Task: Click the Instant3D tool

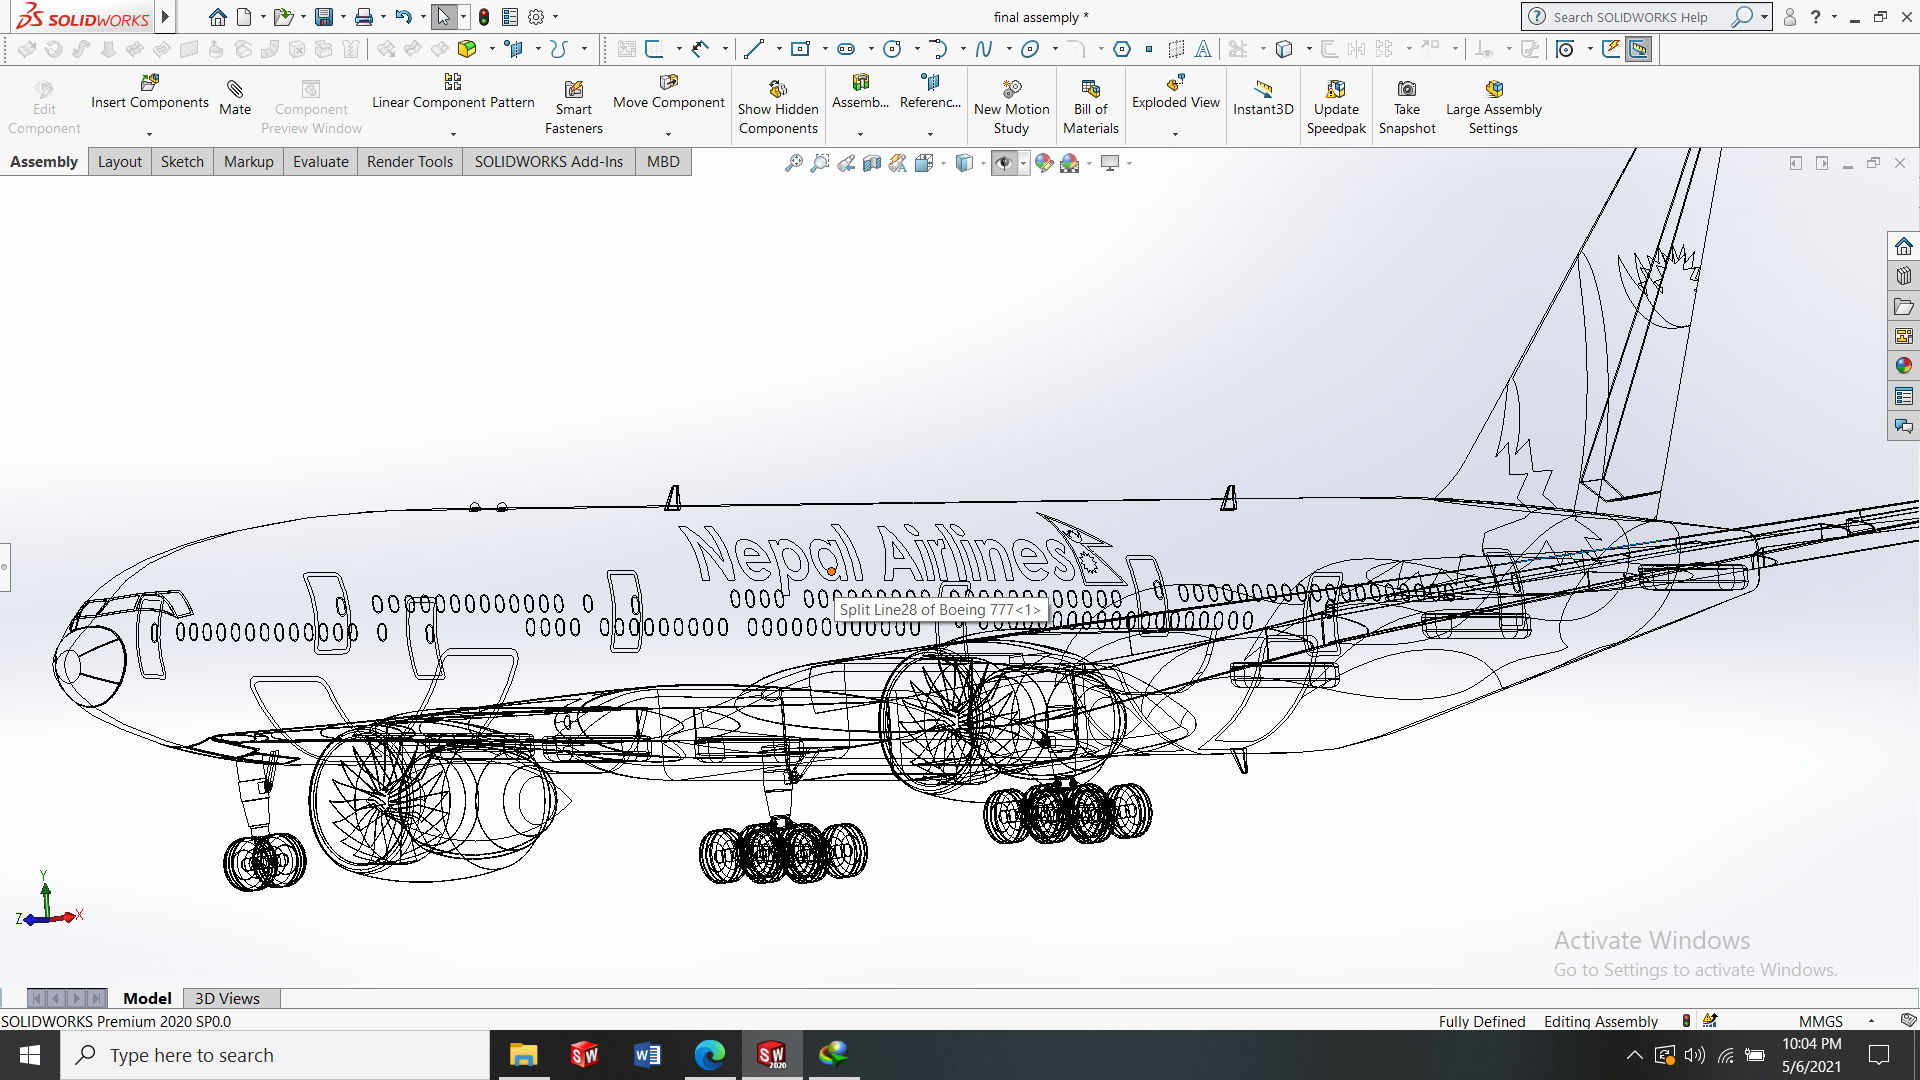Action: click(x=1263, y=98)
